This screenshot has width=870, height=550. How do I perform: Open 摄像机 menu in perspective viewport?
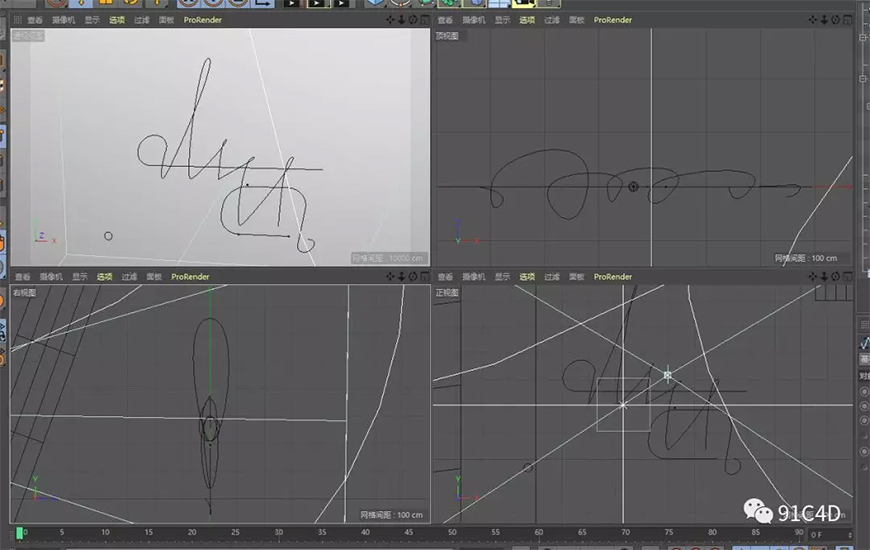tap(63, 20)
